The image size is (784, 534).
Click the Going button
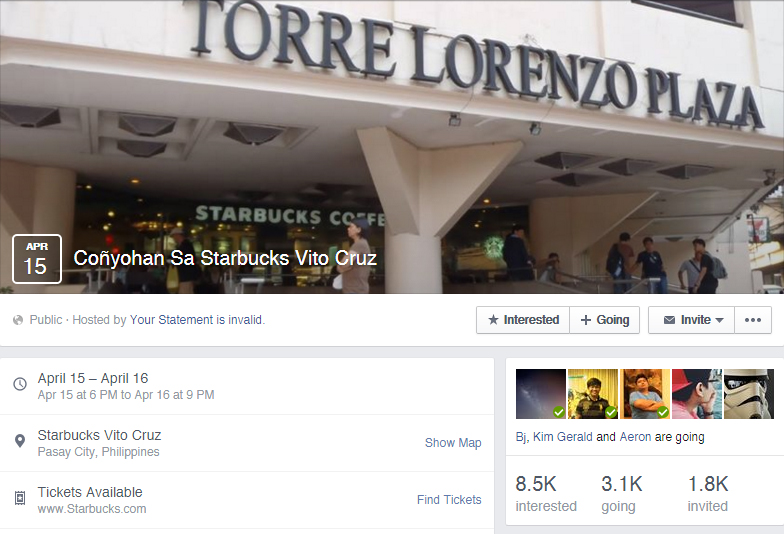604,320
